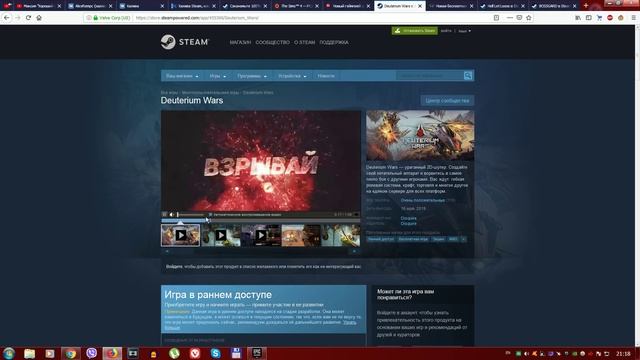Screen dimensions: 640x360
Task: Seek in the trailer progress bar
Action: pos(260,221)
